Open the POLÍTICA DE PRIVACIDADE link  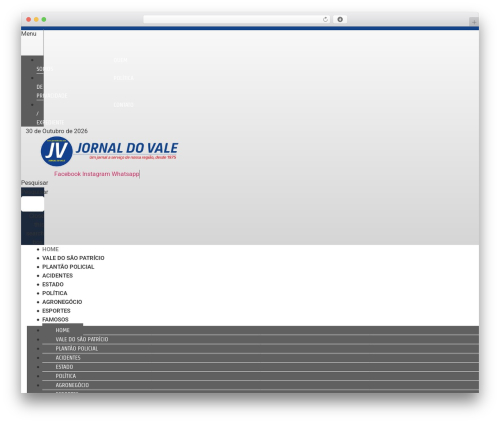pyautogui.click(x=85, y=87)
